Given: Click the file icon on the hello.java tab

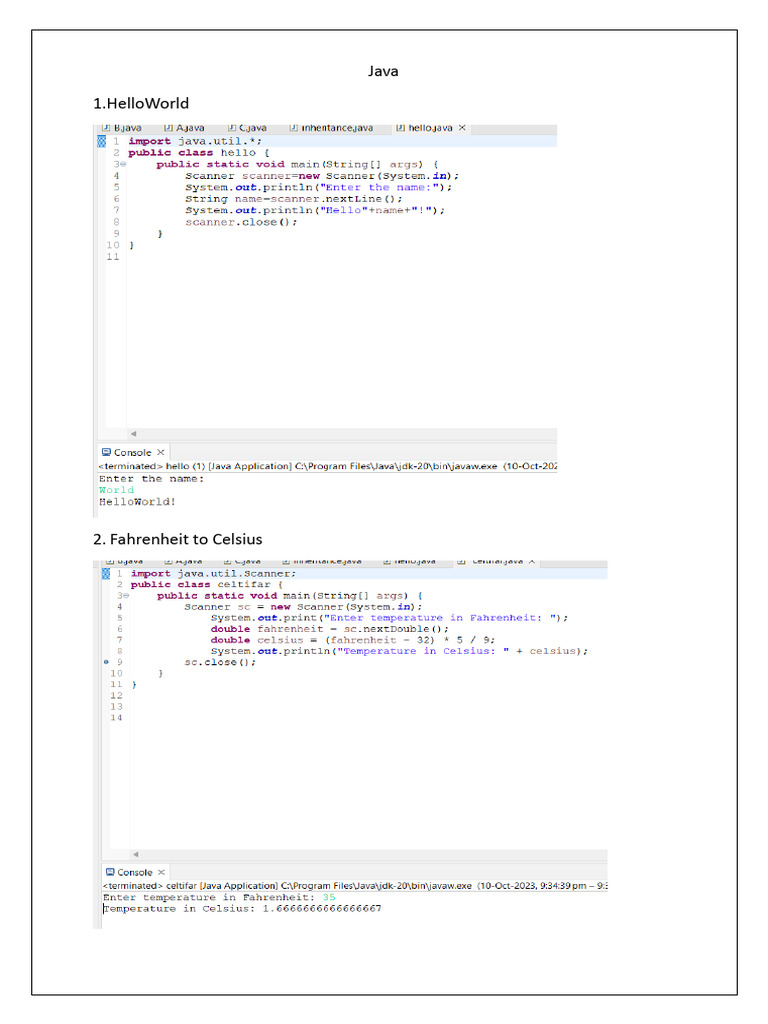Looking at the screenshot, I should tap(401, 128).
